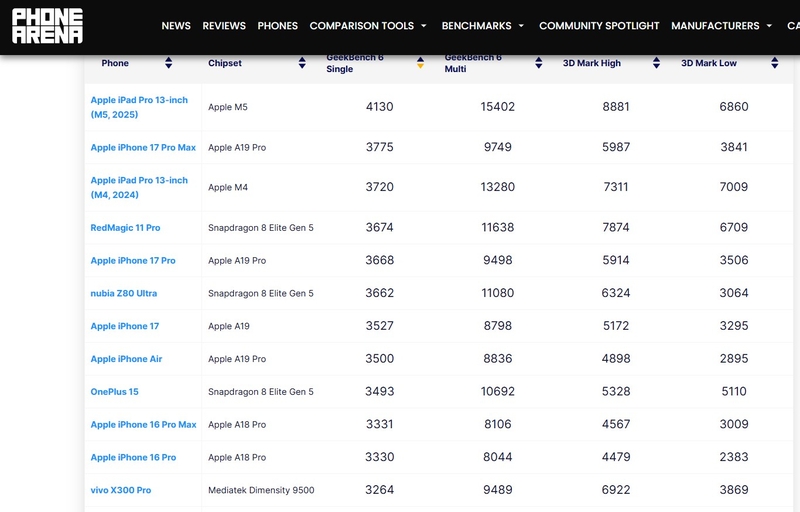Expand the Benchmarks dropdown
Viewport: 800px width, 512px height.
coord(483,25)
